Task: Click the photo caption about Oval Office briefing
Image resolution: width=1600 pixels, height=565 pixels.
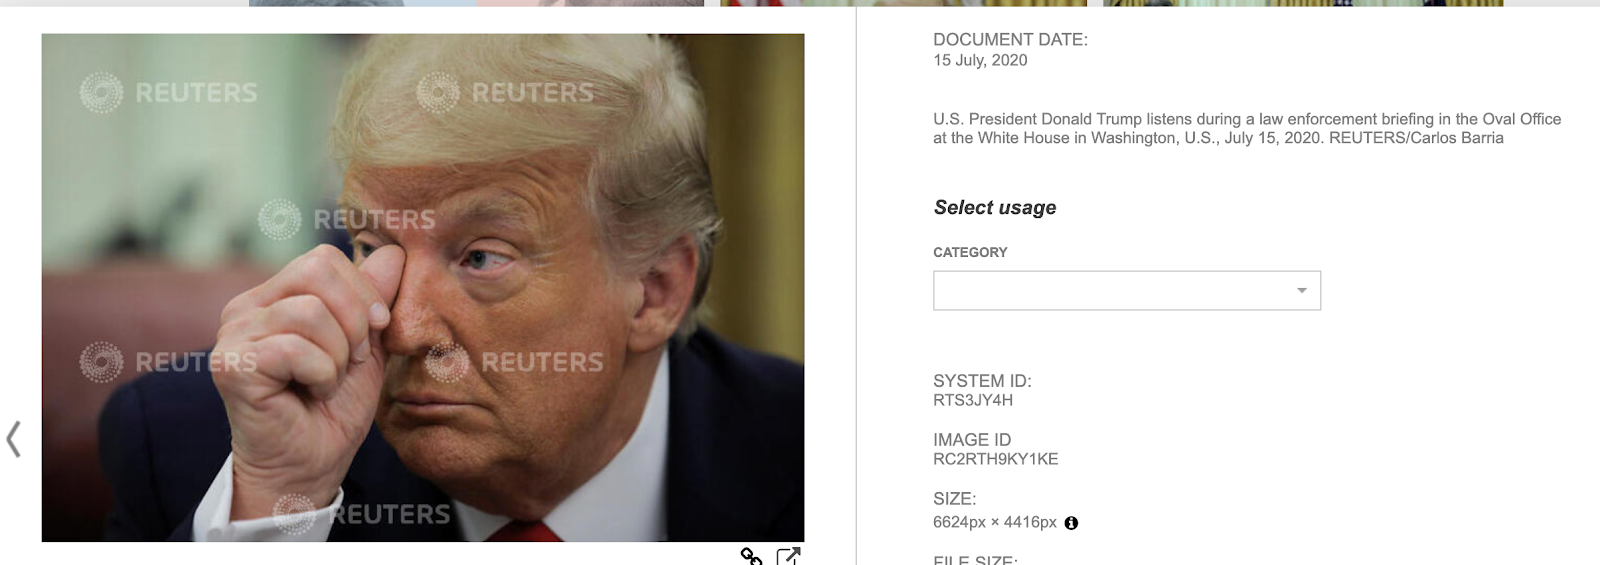Action: point(1247,128)
